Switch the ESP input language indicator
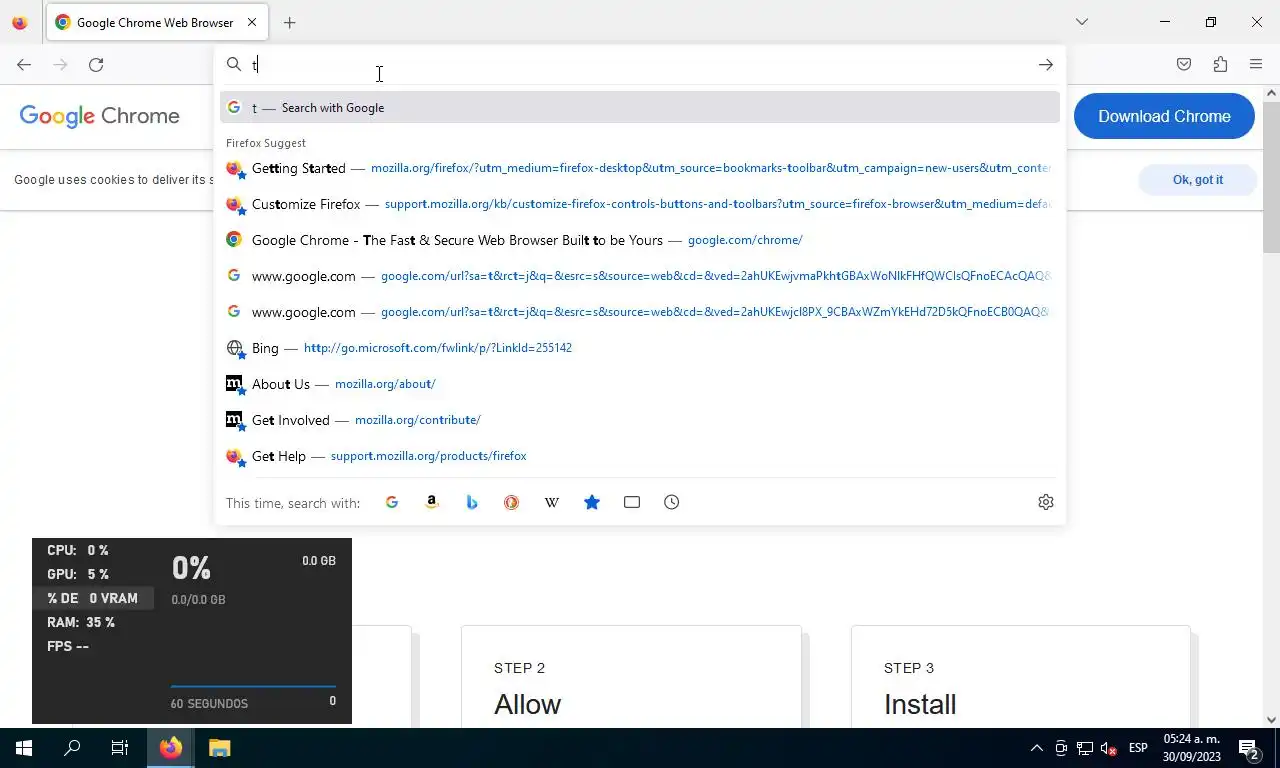1280x768 pixels. coord(1138,748)
